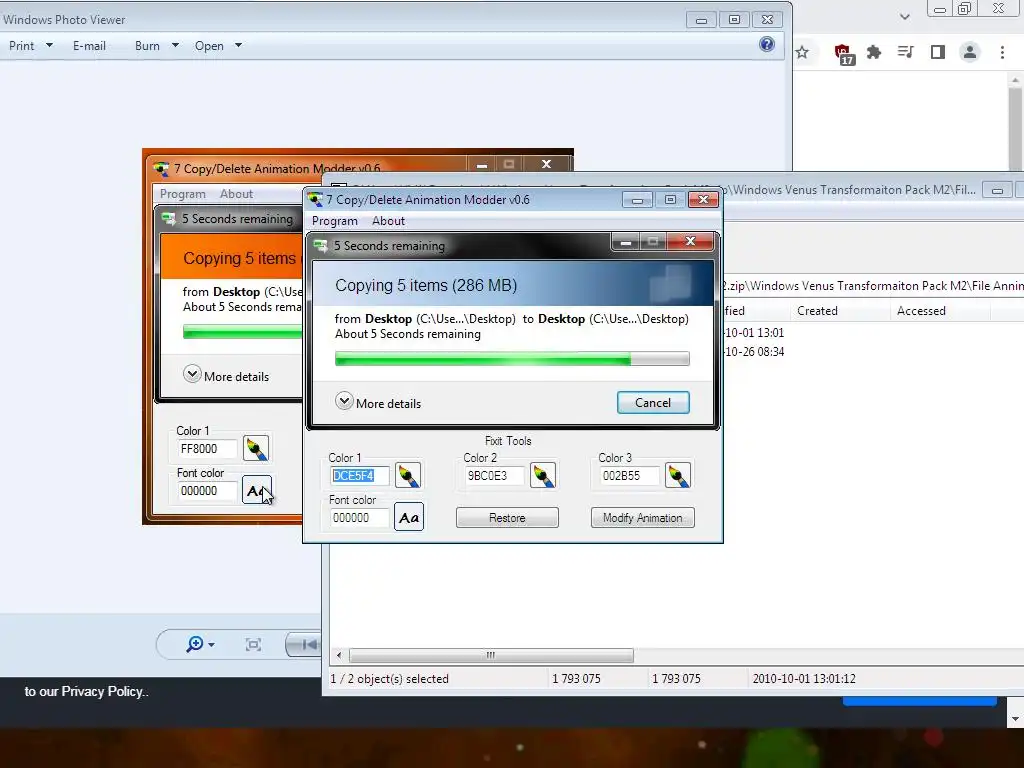Screen dimensions: 1024x768
Task: Click the browser scrollbar down arrow
Action: 1015,719
